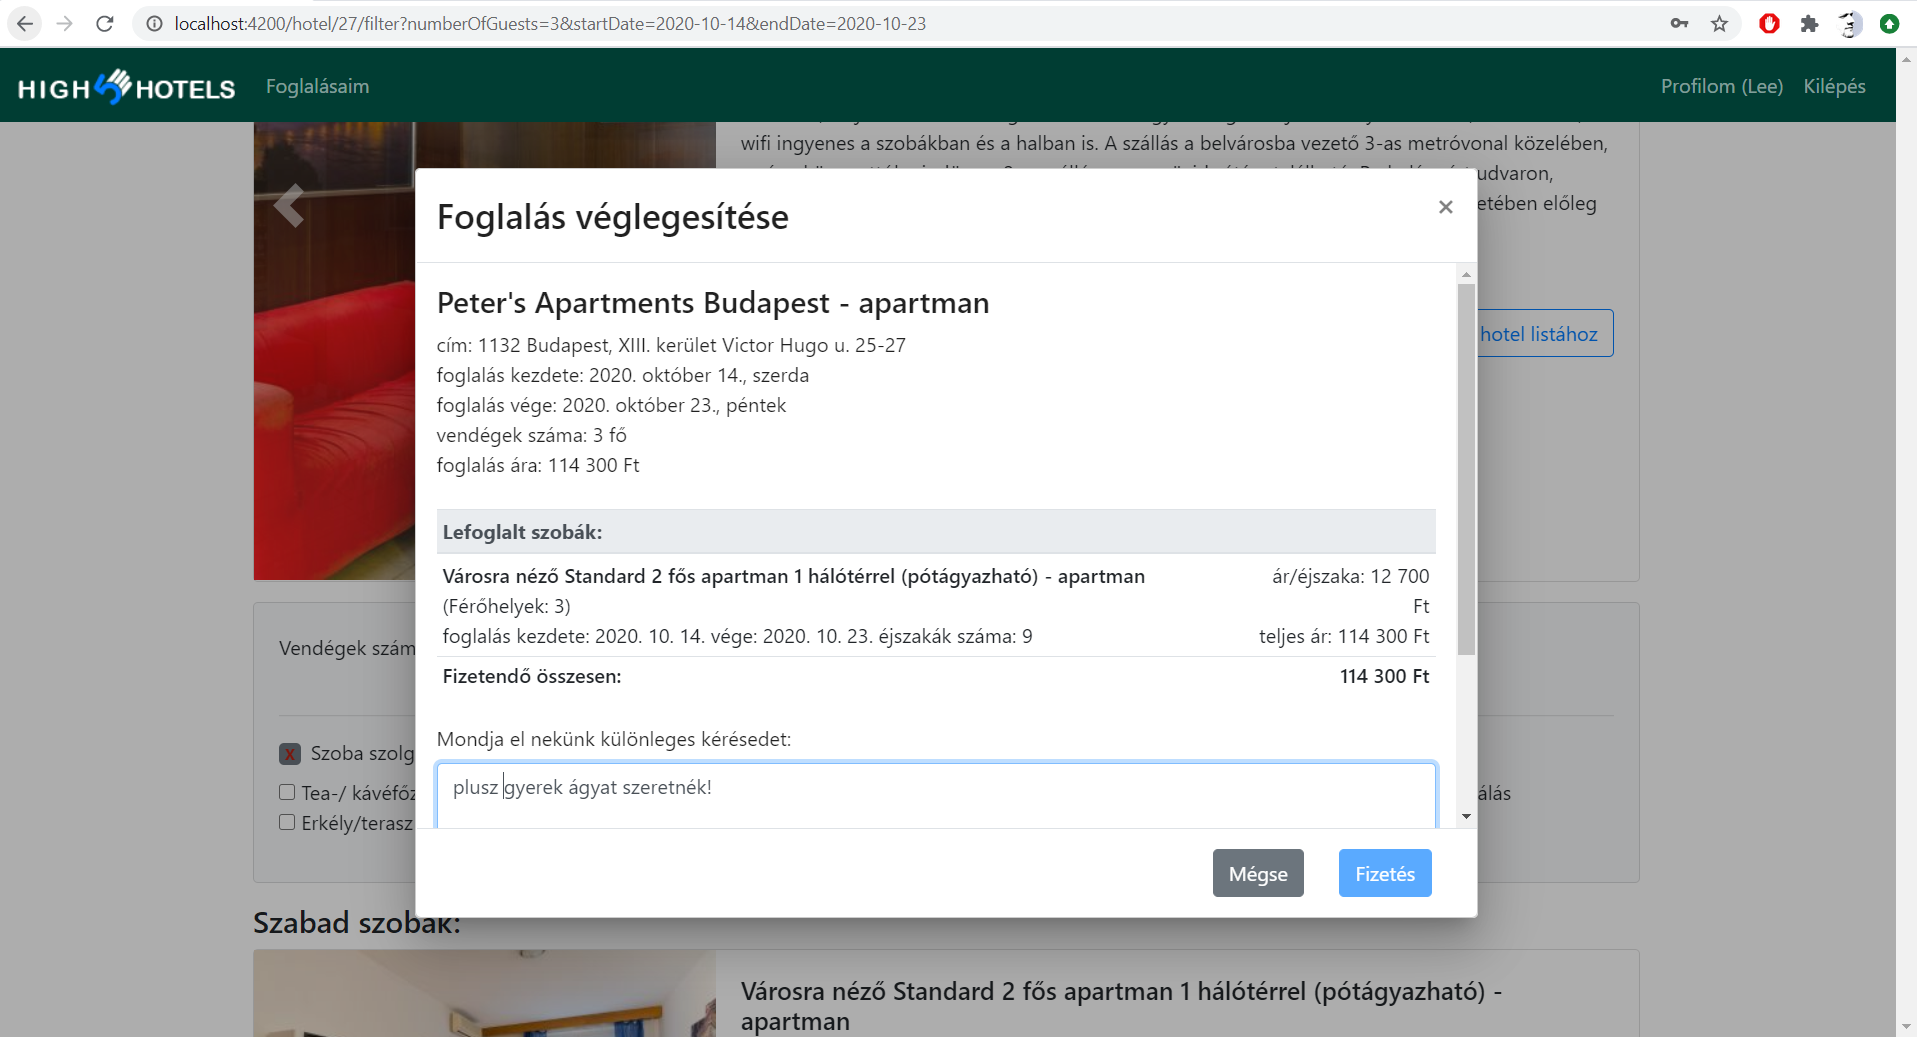
Task: Click the browser address bar URL
Action: click(x=550, y=23)
